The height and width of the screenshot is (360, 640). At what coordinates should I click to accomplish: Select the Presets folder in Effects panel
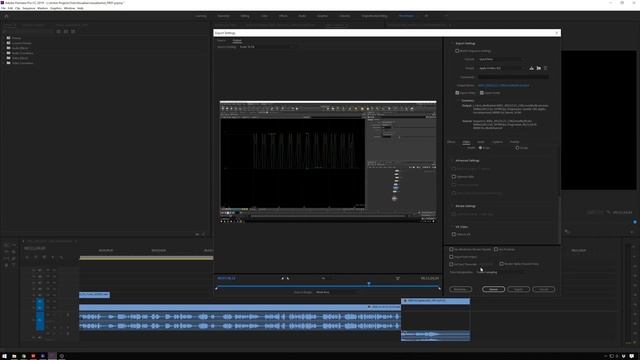coord(16,38)
